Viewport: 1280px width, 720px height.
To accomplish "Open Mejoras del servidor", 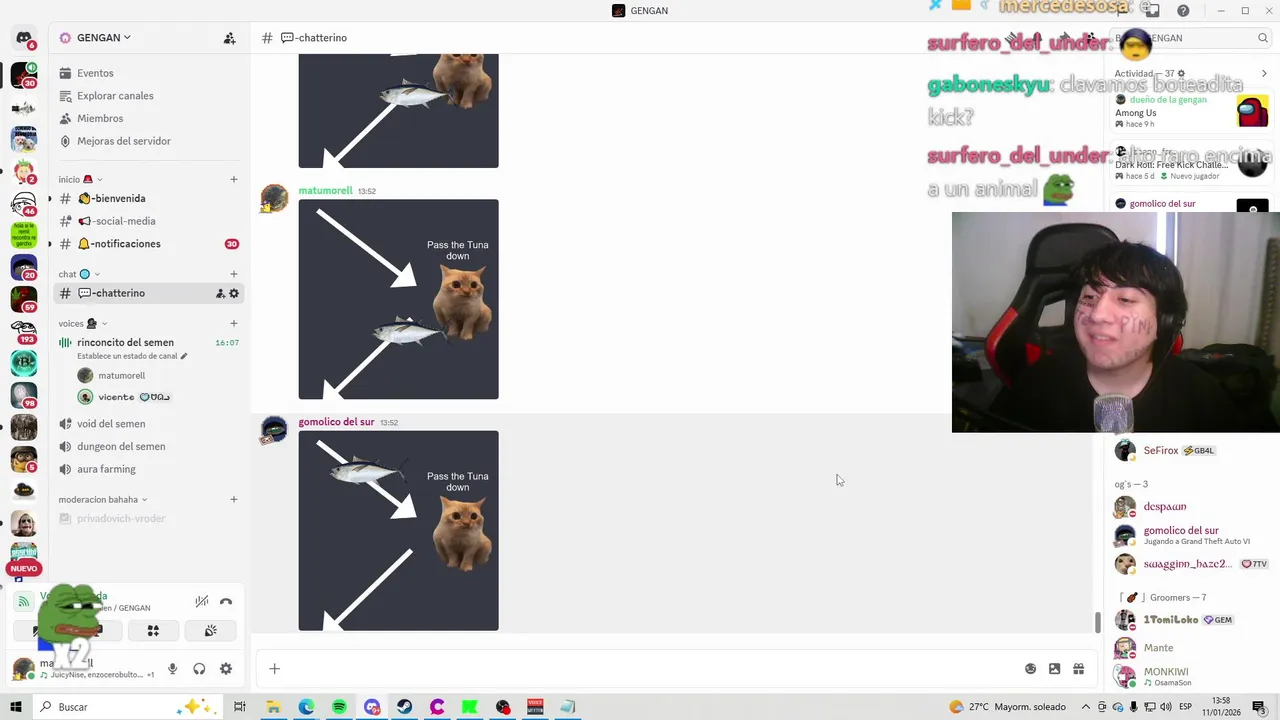I will [124, 141].
